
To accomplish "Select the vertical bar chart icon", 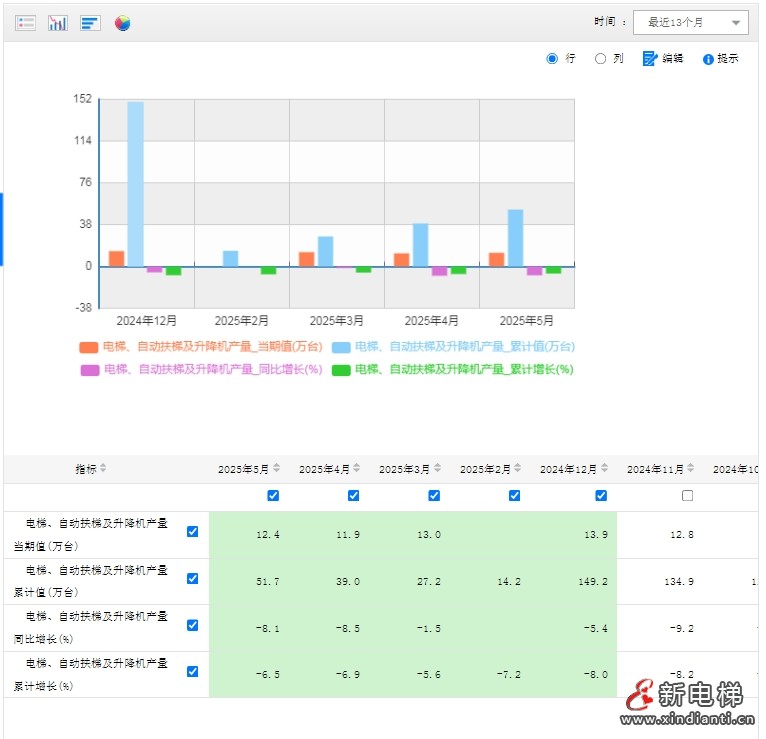I will click(58, 22).
